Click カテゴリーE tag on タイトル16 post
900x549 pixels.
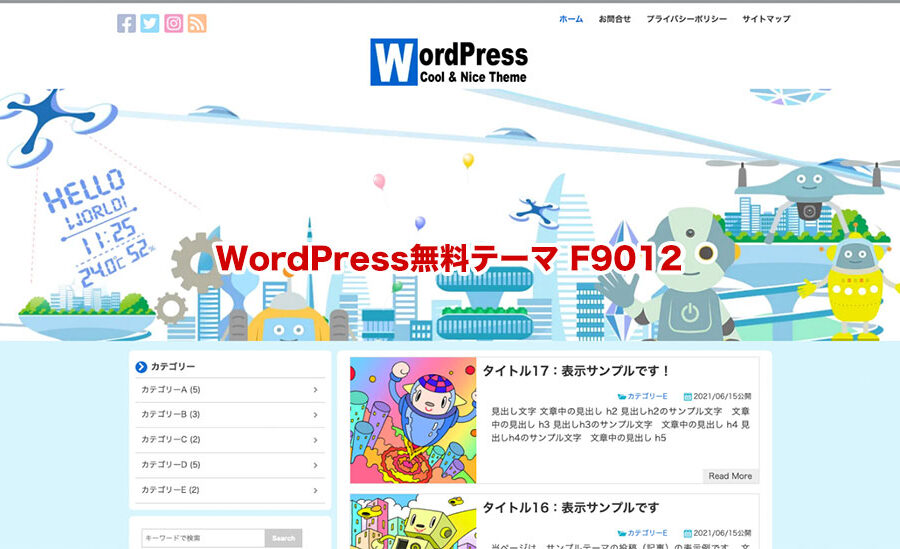pos(647,533)
